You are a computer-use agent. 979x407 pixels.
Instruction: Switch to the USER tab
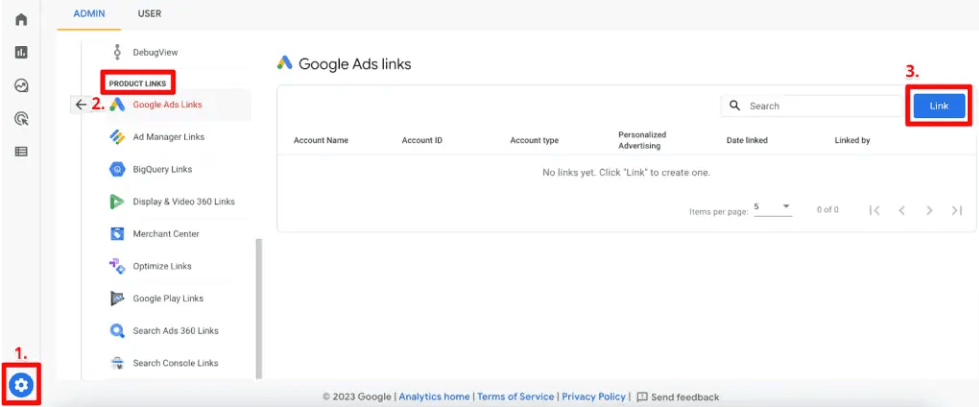pos(149,13)
